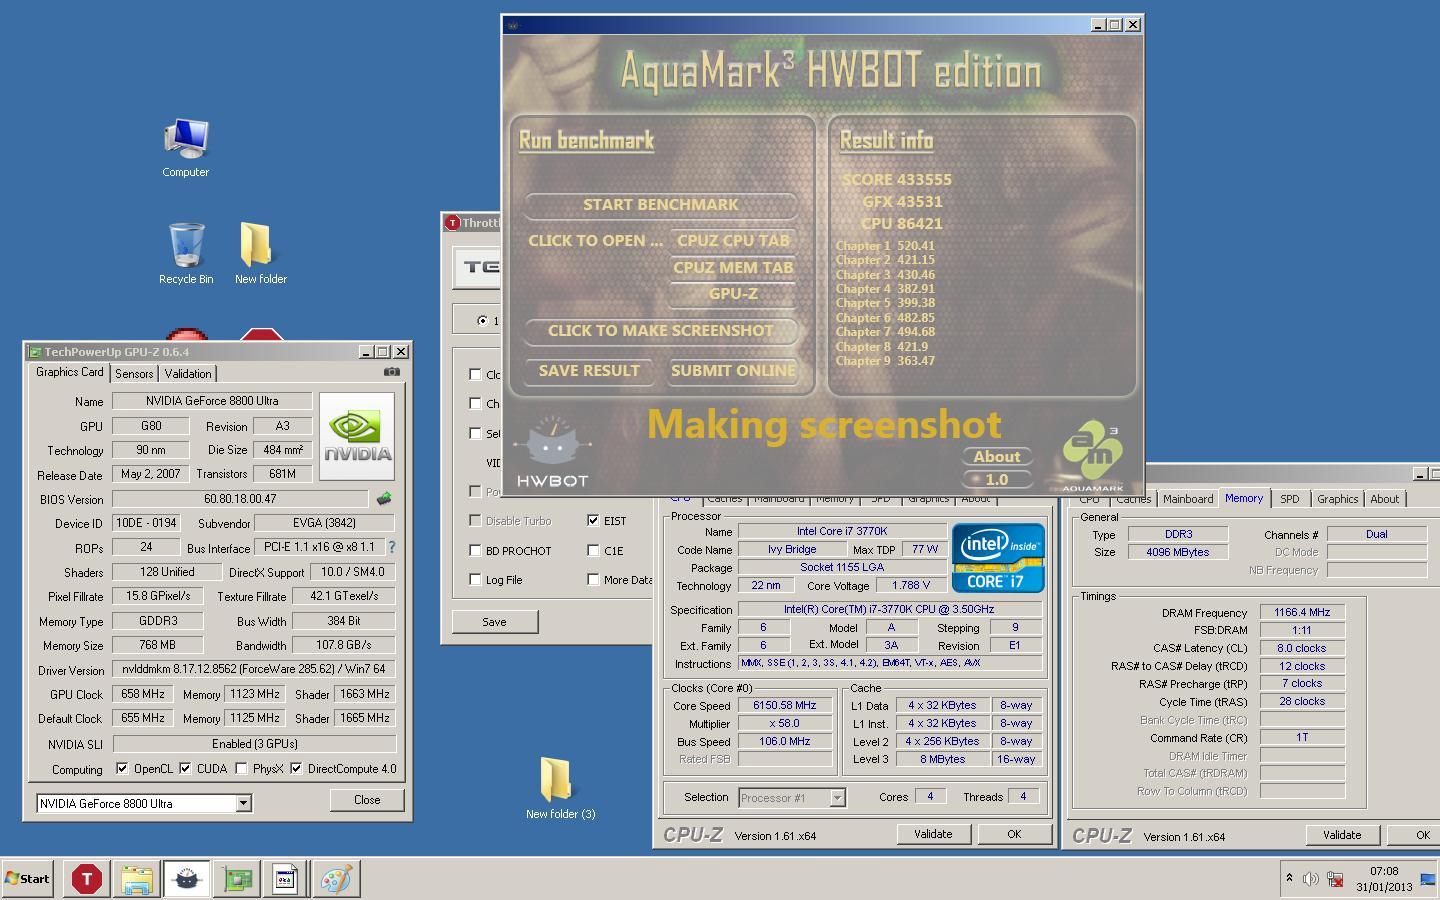Click CPUZ CPU TAB button
Viewport: 1440px width, 900px height.
733,241
